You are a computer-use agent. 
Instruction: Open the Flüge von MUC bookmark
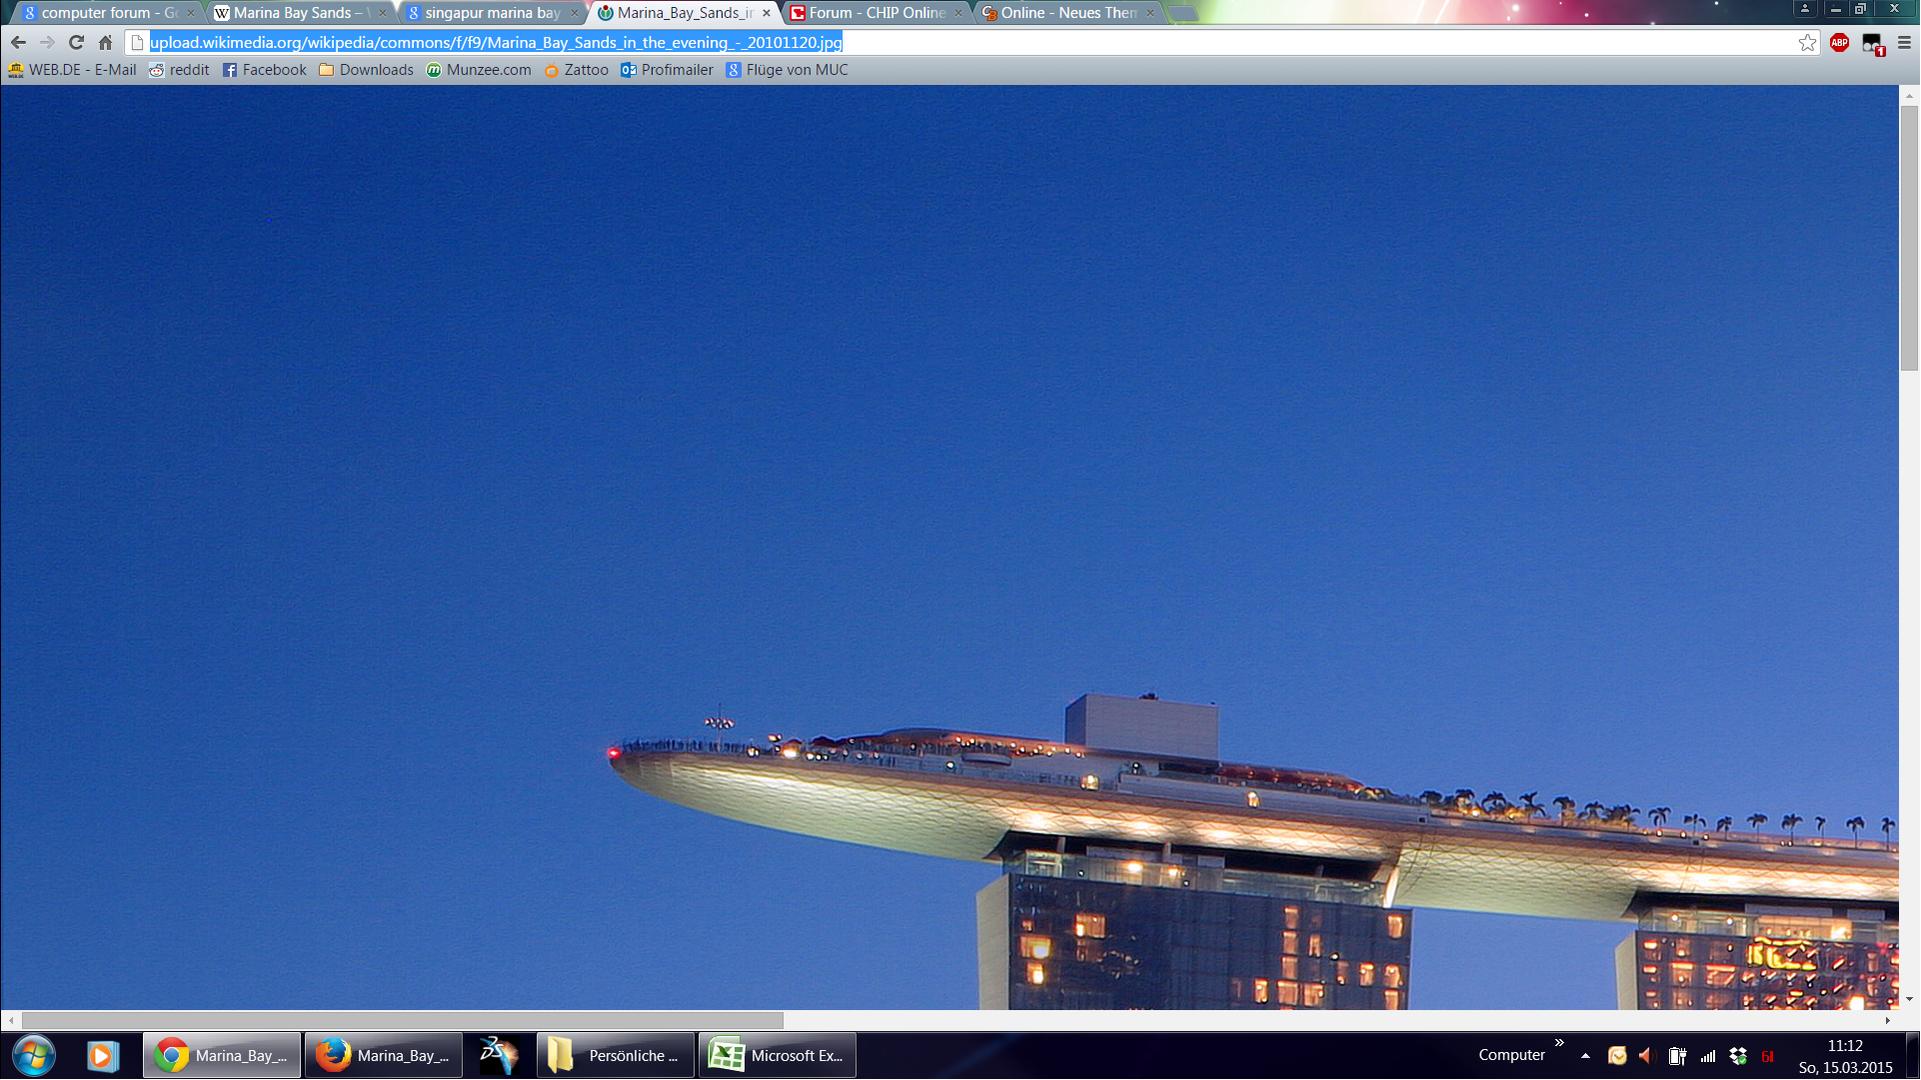tap(787, 70)
